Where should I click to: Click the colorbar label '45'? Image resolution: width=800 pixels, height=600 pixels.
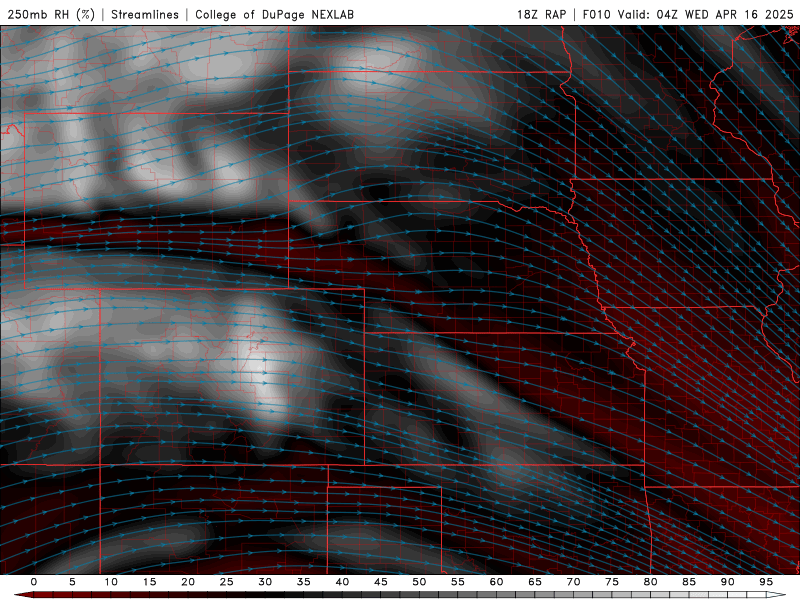380,582
